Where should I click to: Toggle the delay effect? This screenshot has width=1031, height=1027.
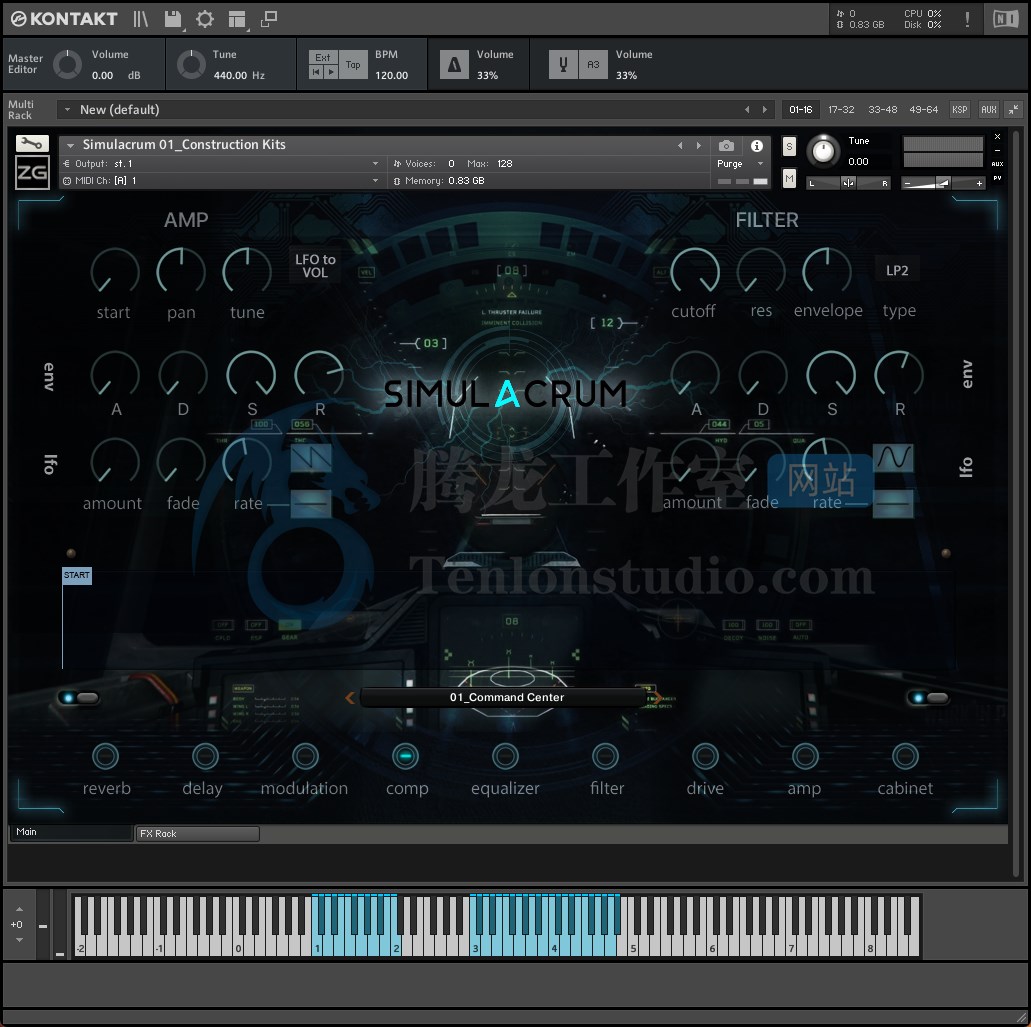pyautogui.click(x=205, y=756)
